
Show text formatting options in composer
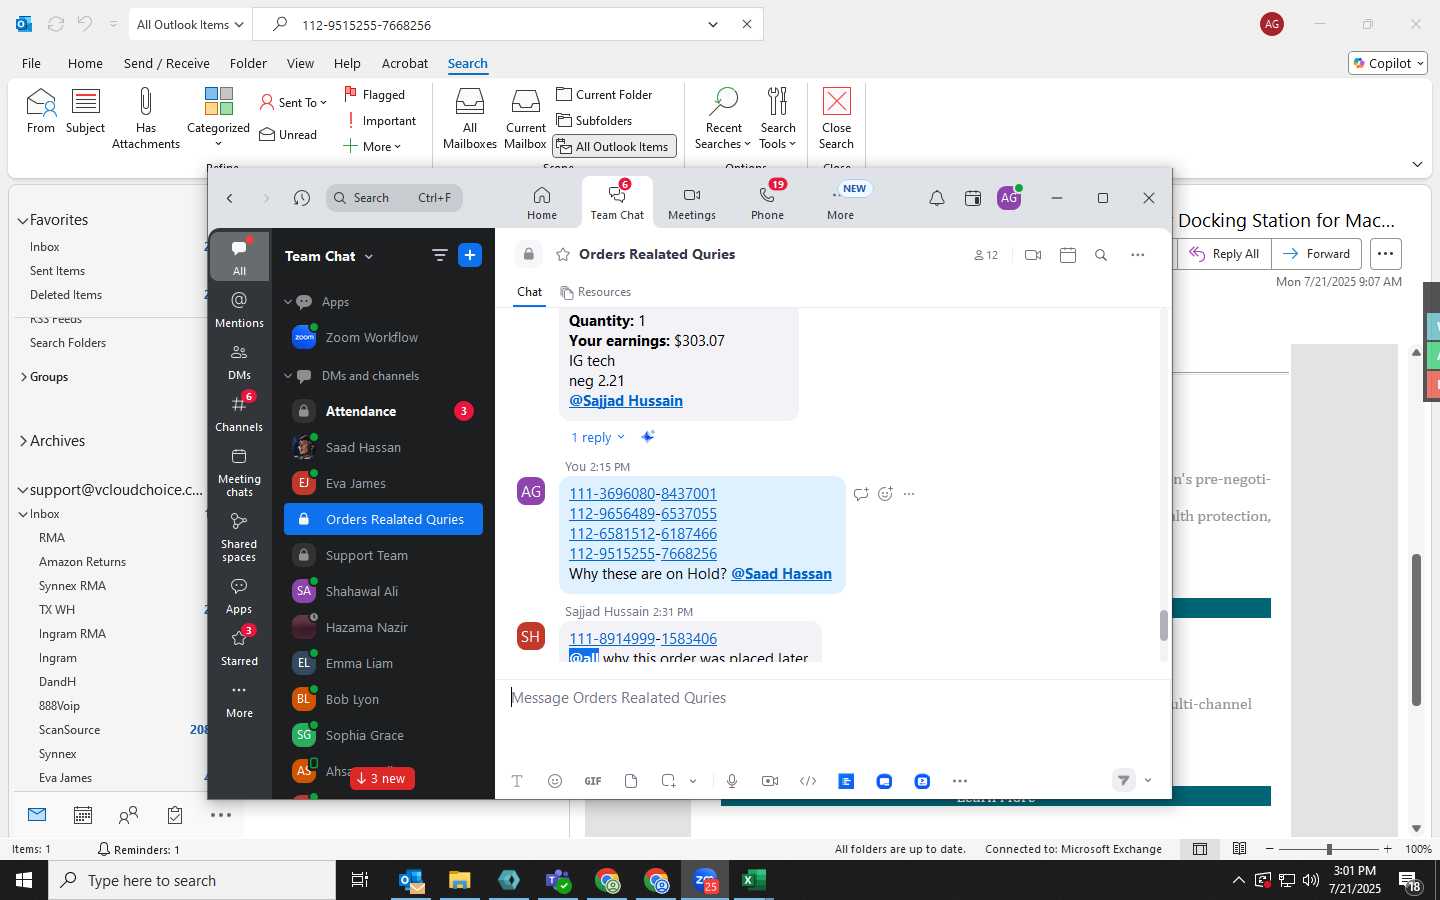click(x=517, y=781)
